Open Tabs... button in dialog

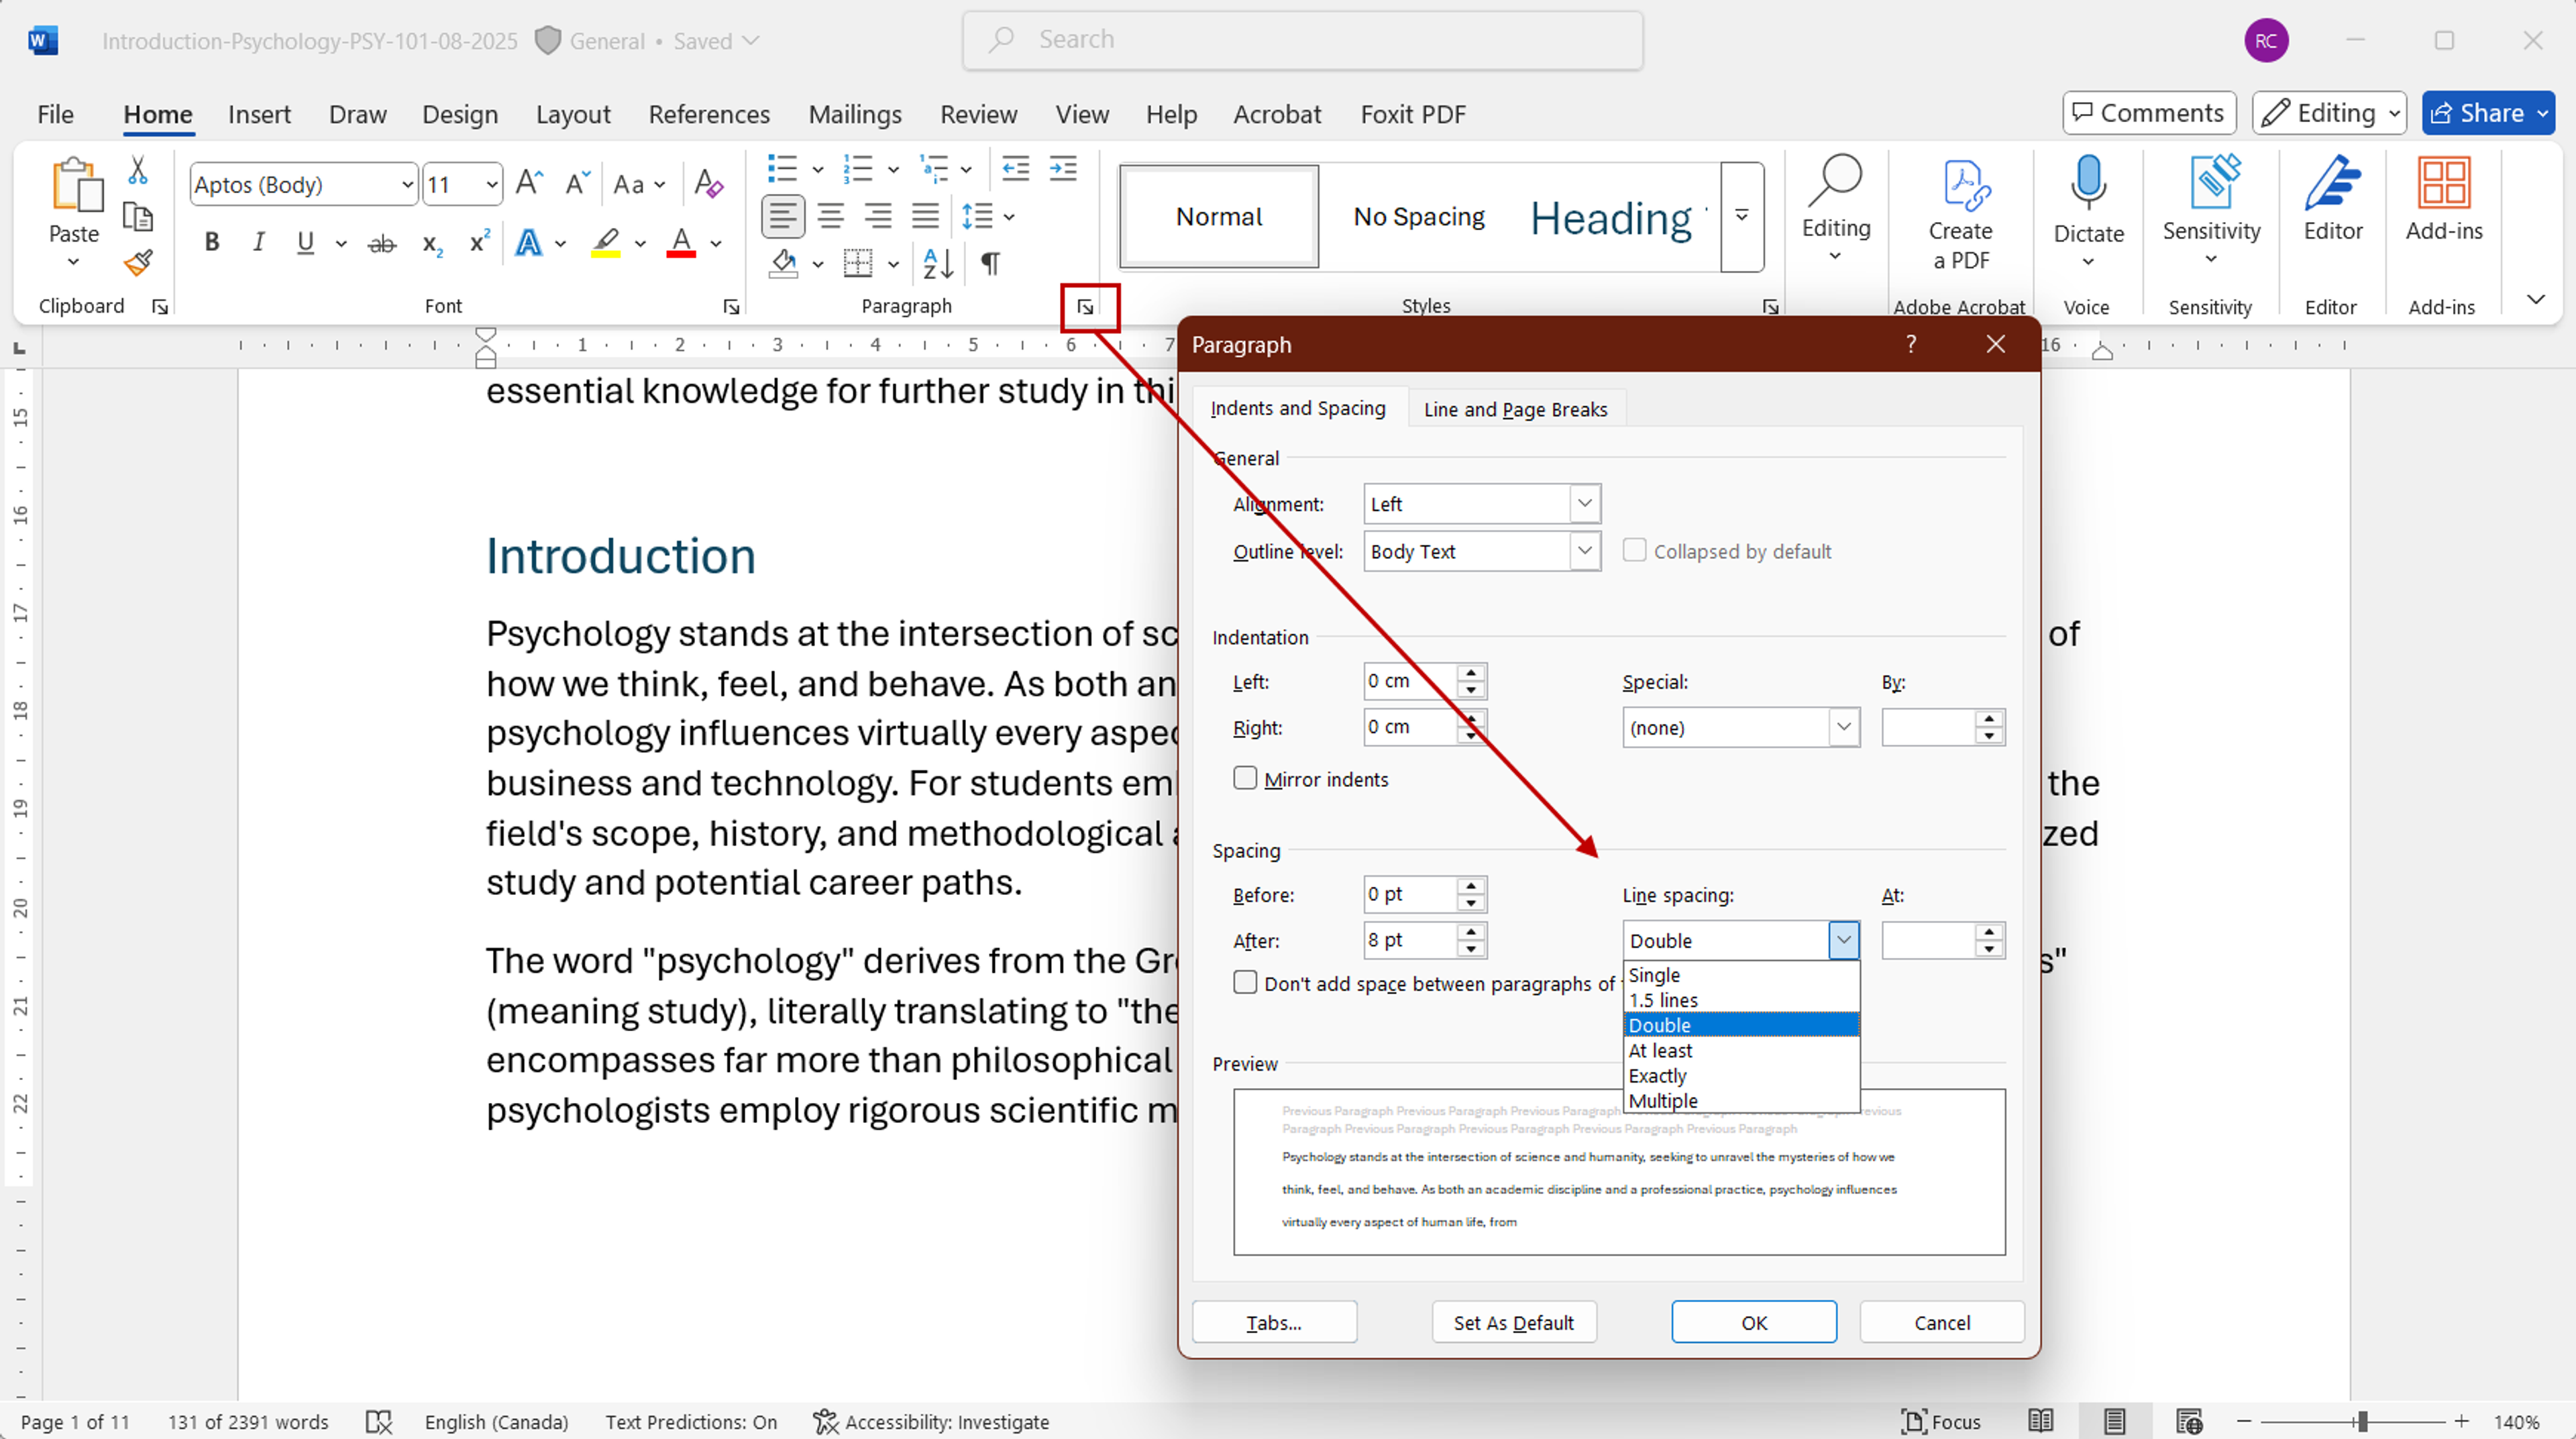coord(1274,1322)
